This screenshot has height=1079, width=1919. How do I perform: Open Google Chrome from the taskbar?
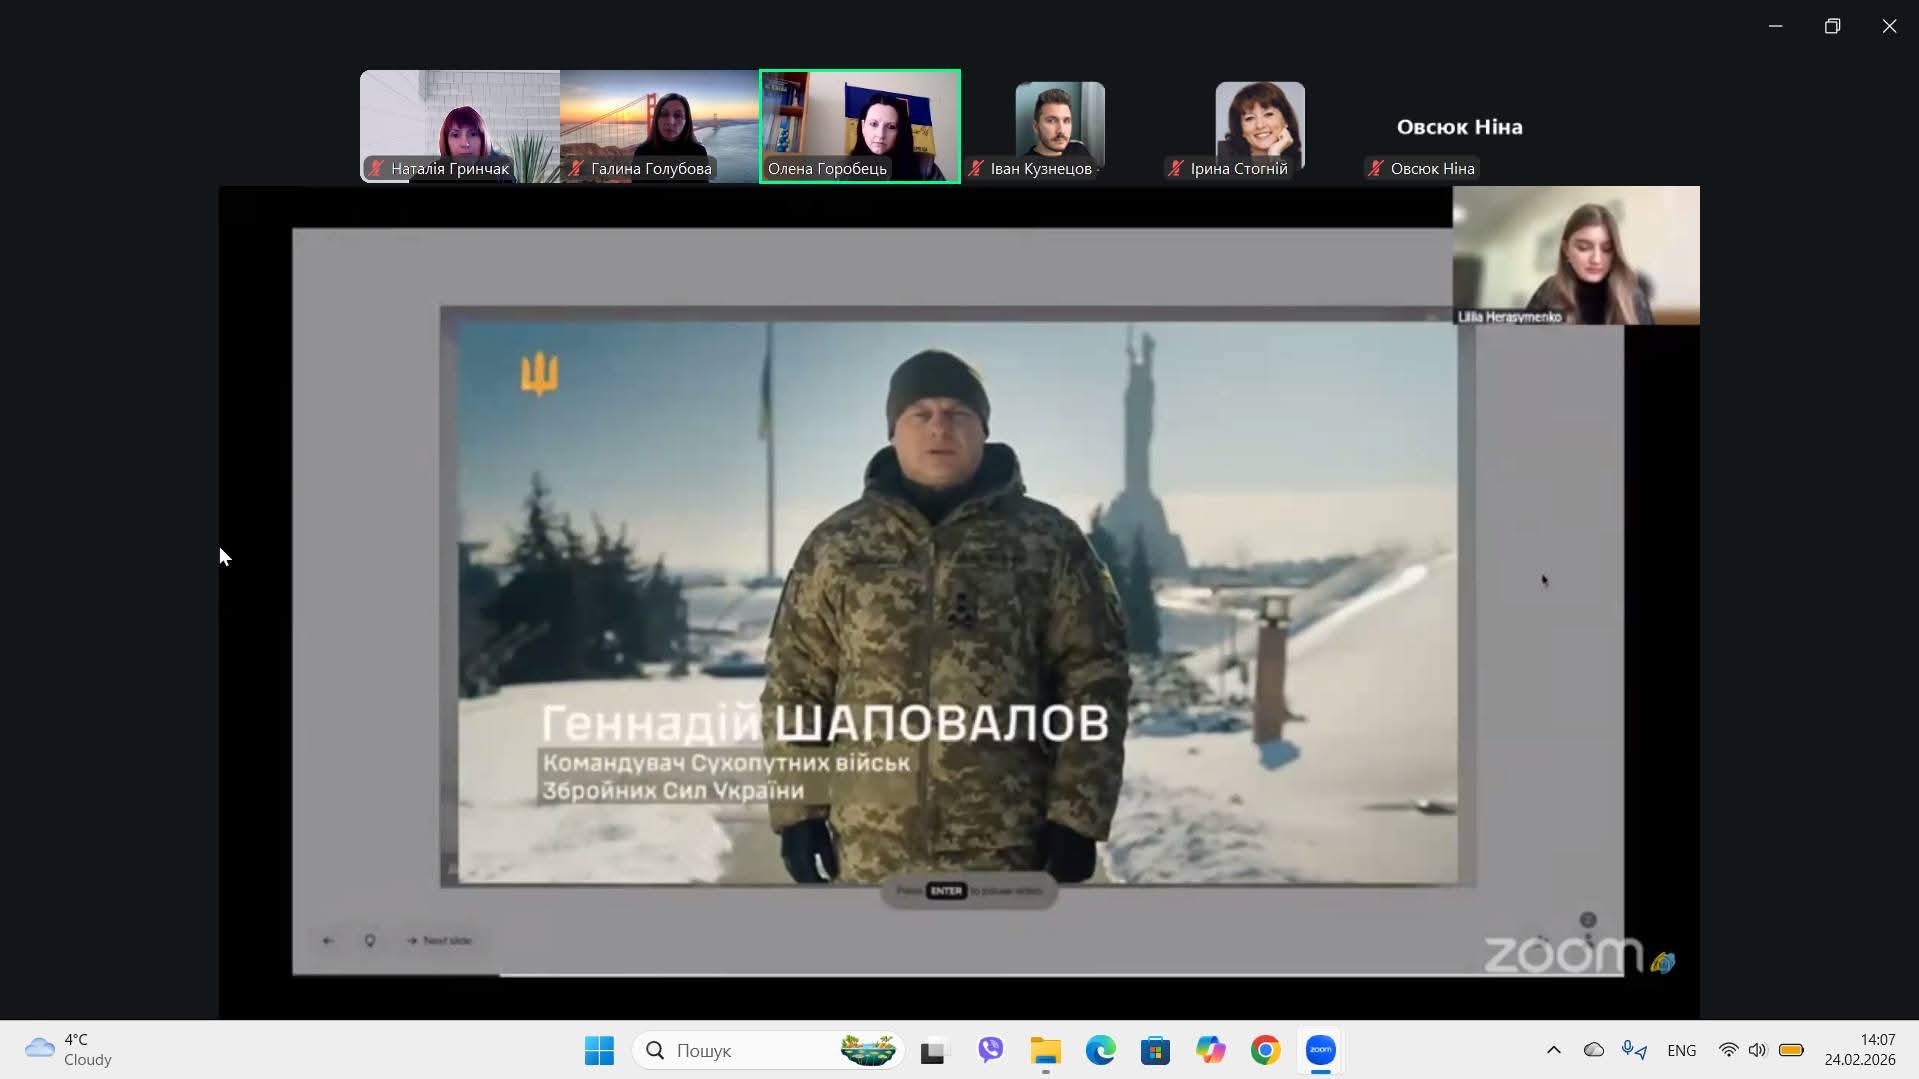click(1265, 1050)
